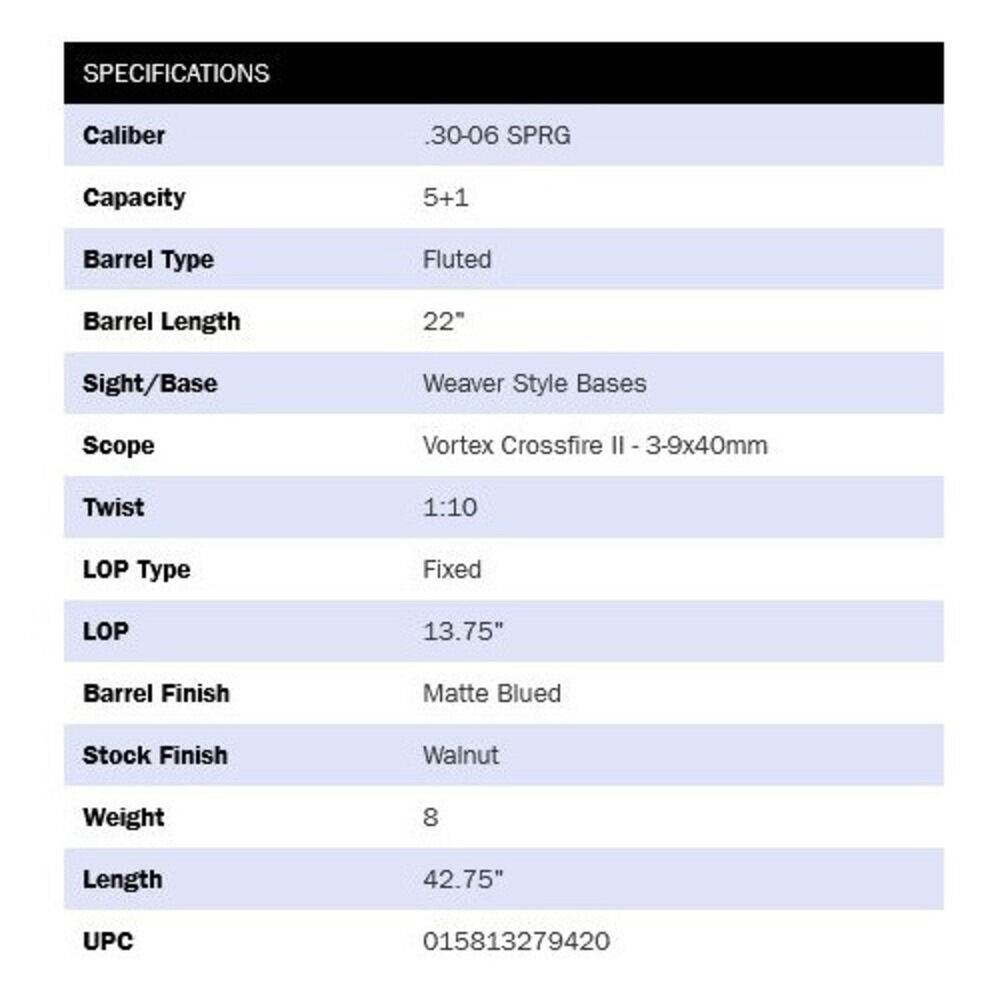The height and width of the screenshot is (1000, 1000).
Task: Click the .30-06 SPRG caliber value
Action: point(496,135)
